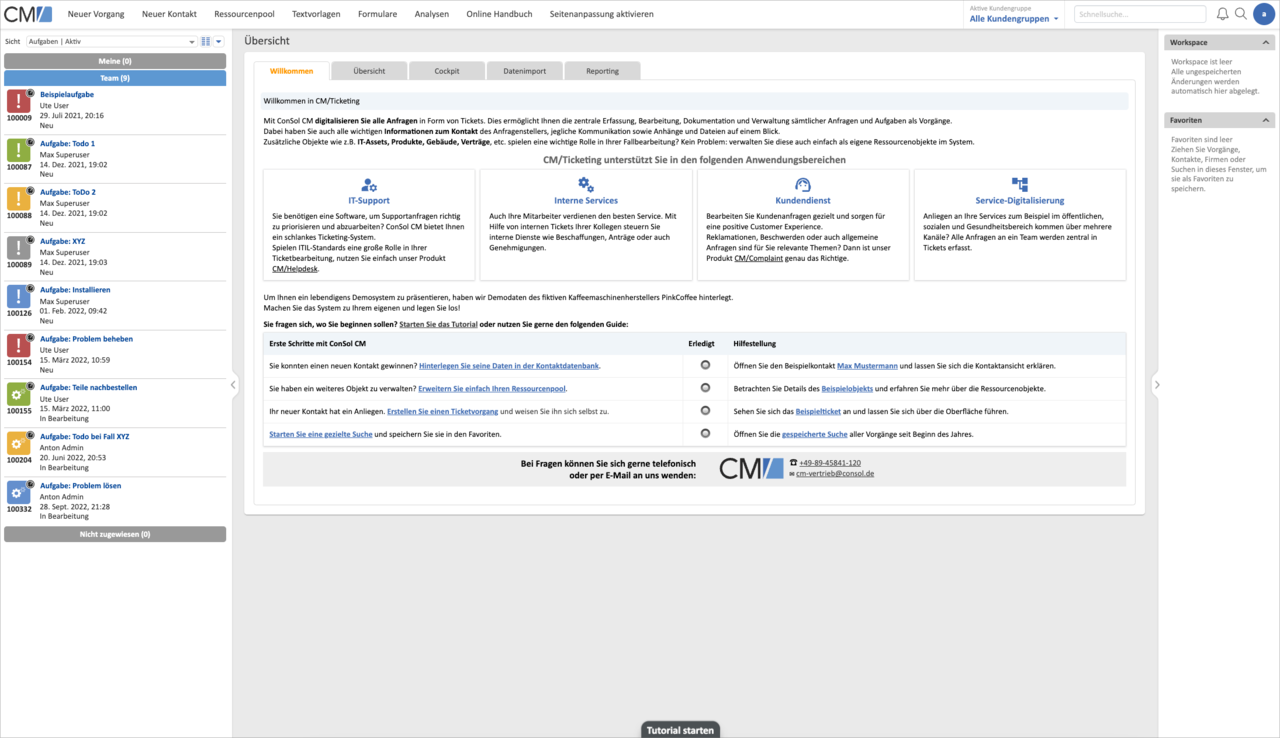Click the IT-Support icon in welcome panel
This screenshot has width=1280, height=738.
369,185
